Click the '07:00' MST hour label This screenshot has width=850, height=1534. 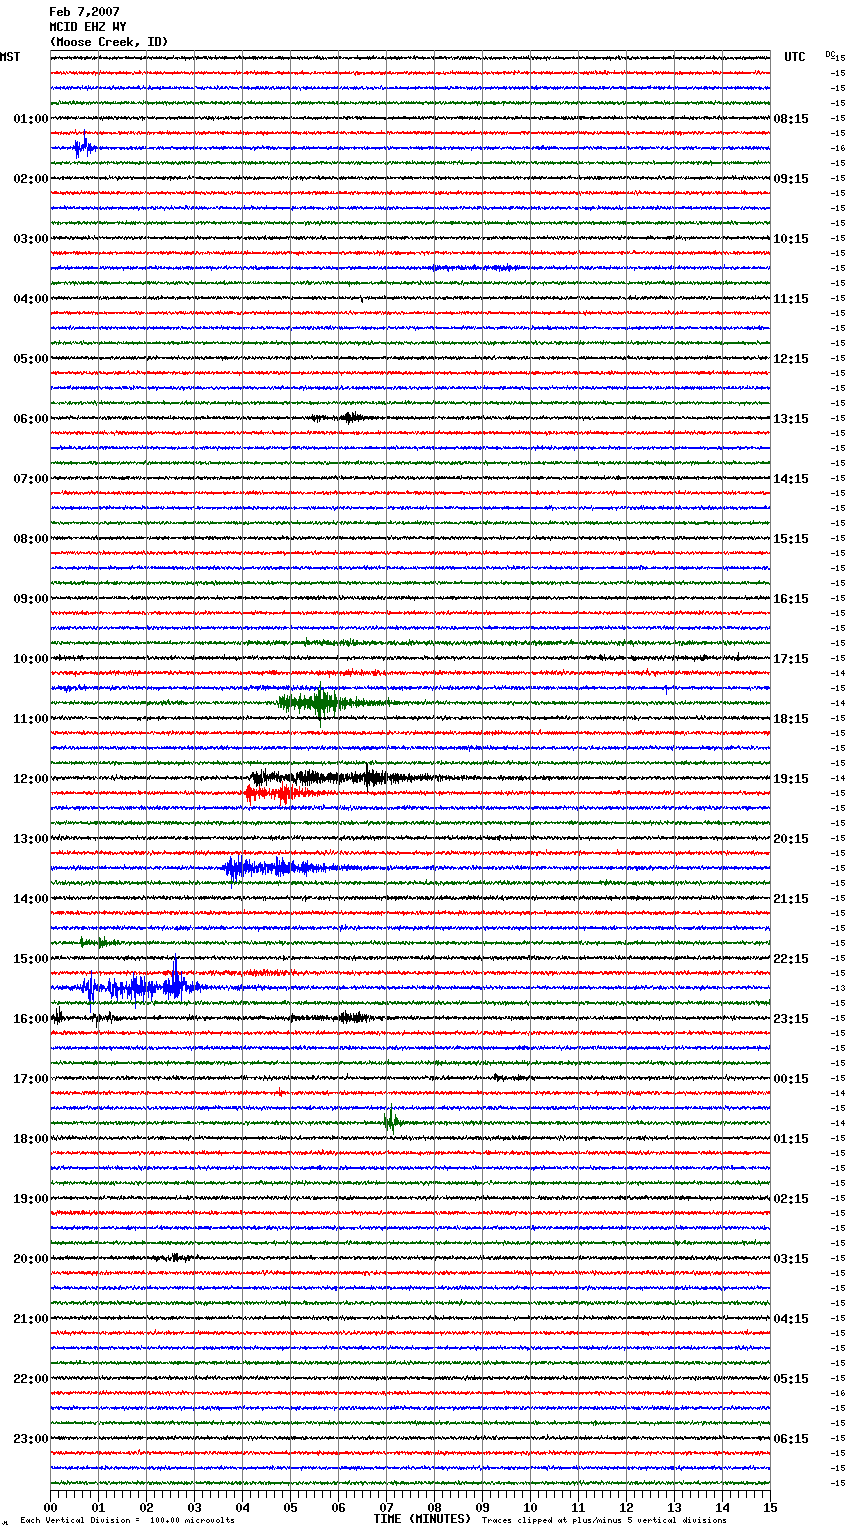31,479
